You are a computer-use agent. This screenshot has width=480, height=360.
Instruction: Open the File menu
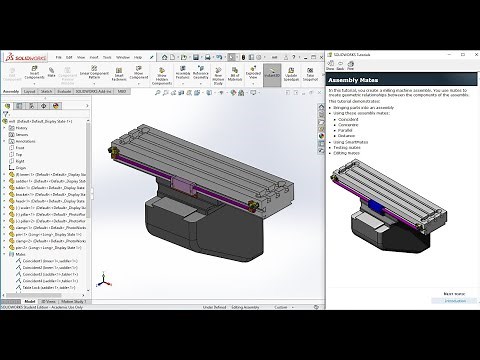(59, 57)
